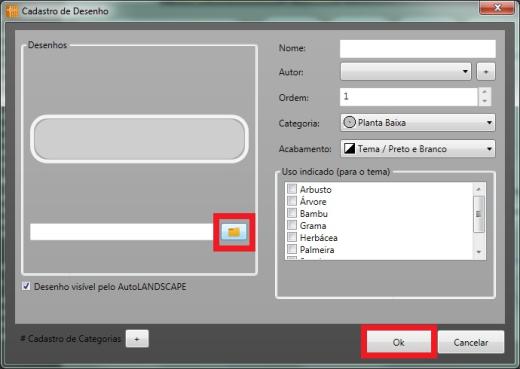Expand the Acabamento dropdown

tap(418, 149)
